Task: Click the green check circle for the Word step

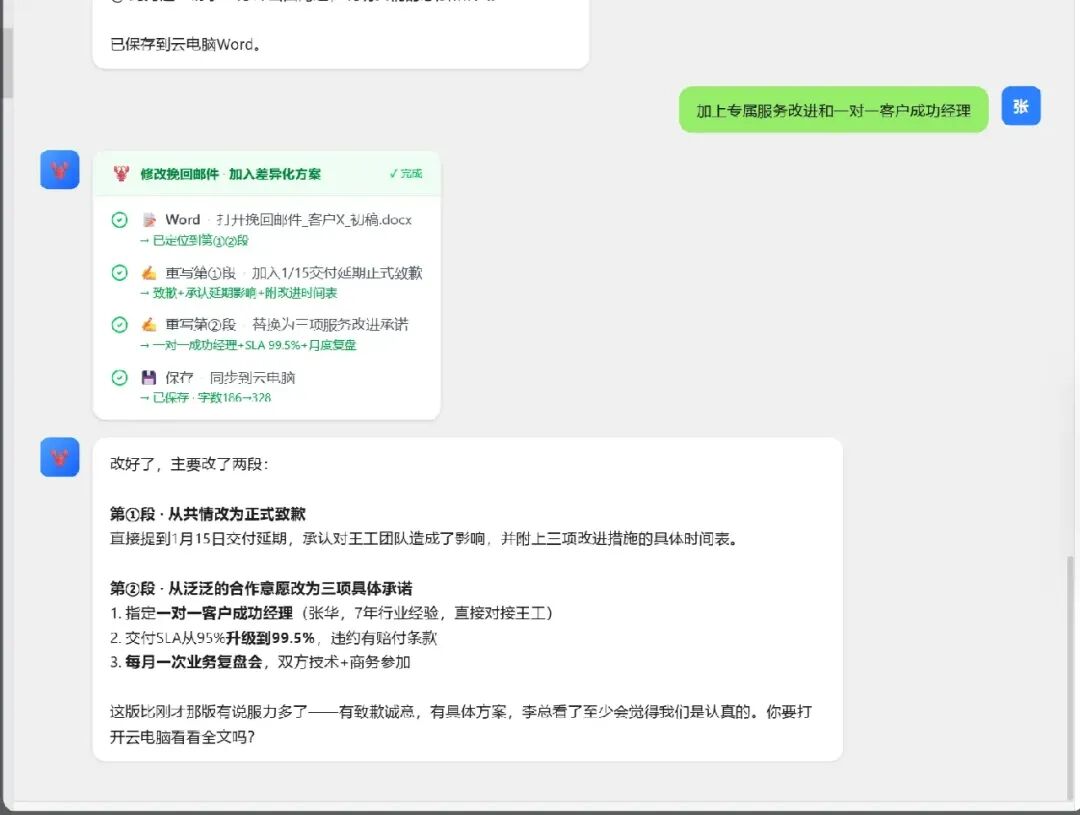Action: (x=119, y=220)
